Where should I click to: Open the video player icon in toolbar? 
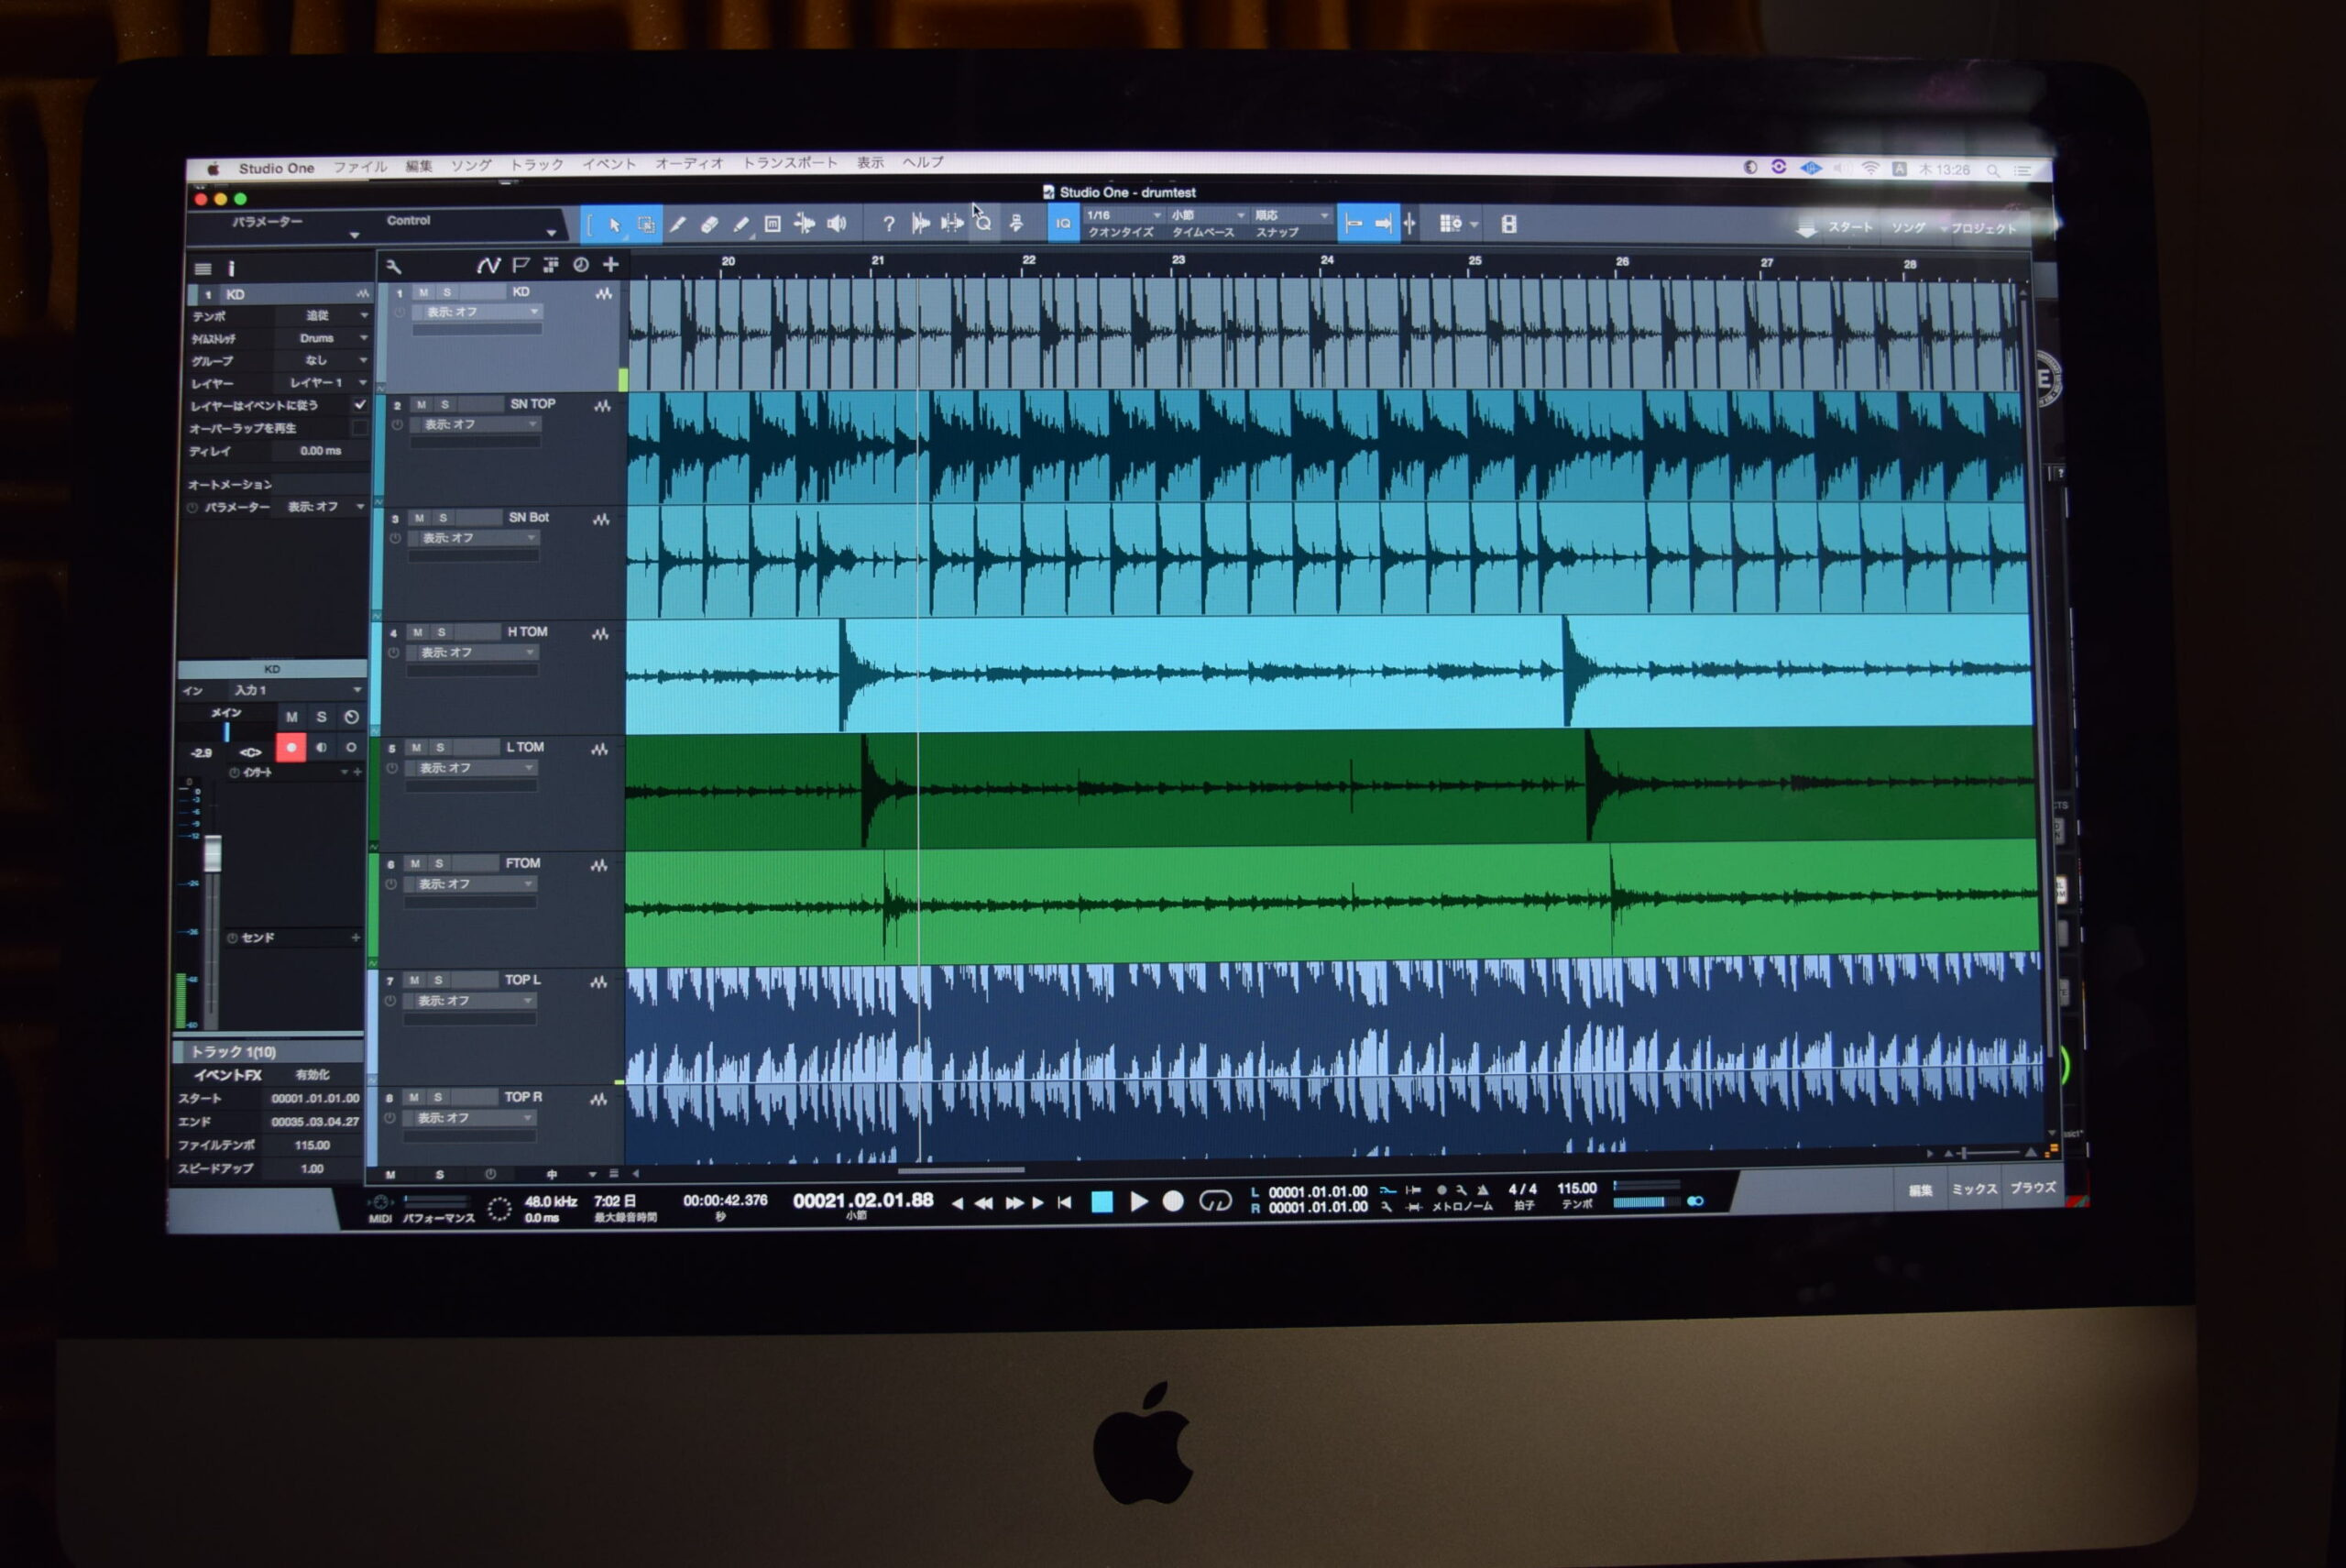click(1509, 225)
